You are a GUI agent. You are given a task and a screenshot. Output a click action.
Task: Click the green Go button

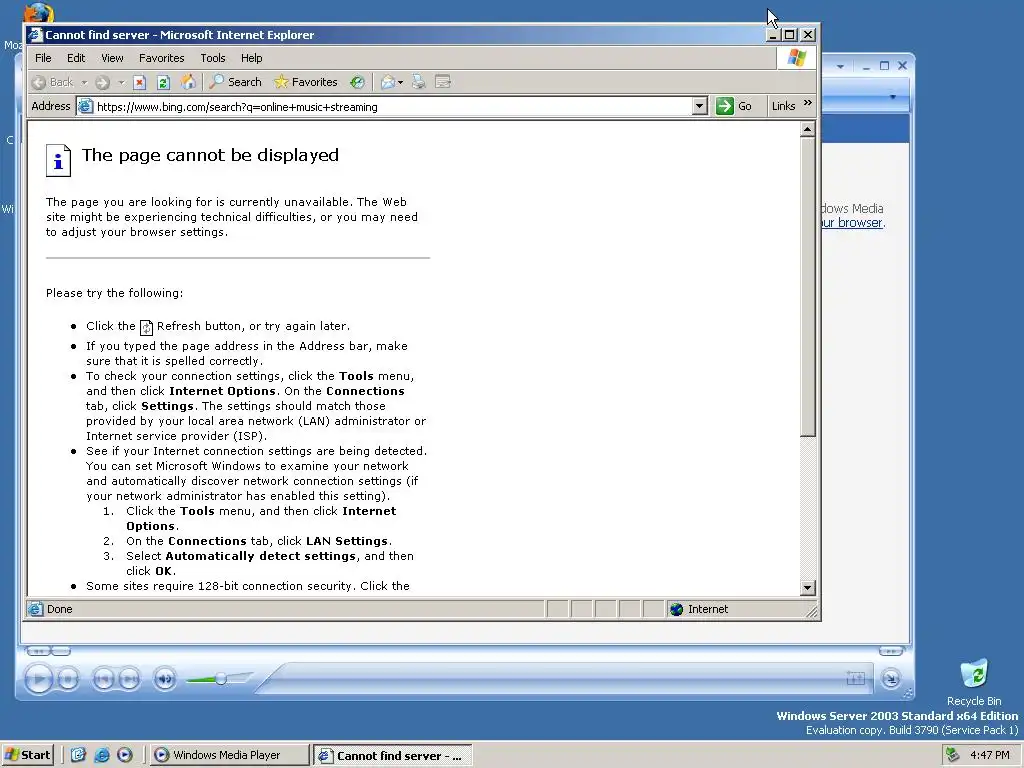coord(734,106)
